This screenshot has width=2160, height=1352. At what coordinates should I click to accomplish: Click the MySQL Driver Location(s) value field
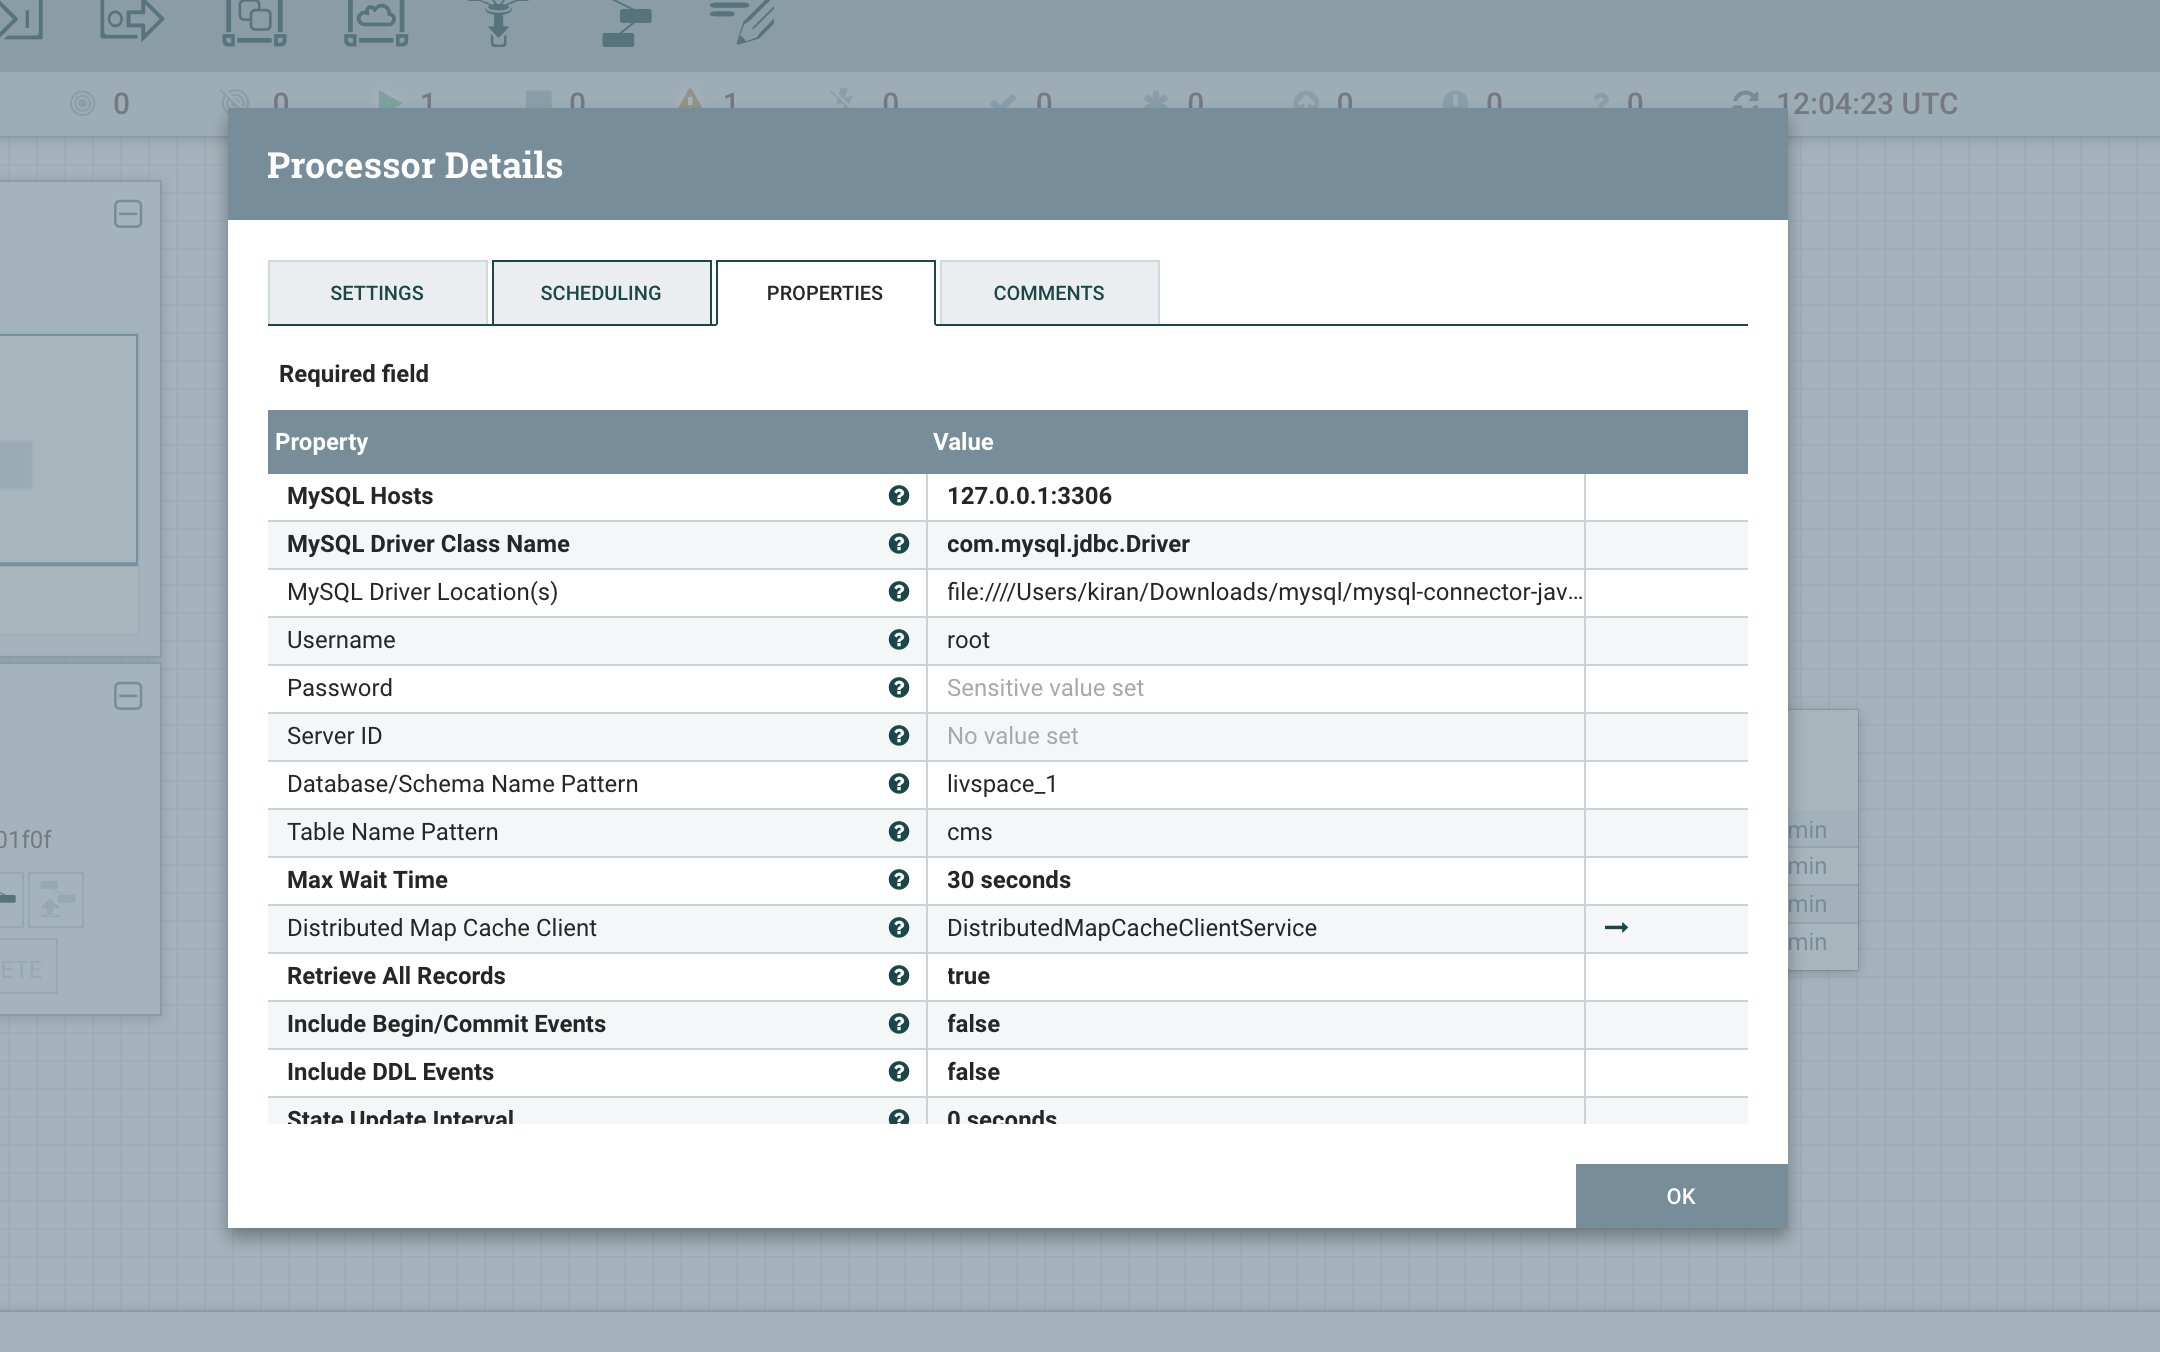[x=1260, y=592]
